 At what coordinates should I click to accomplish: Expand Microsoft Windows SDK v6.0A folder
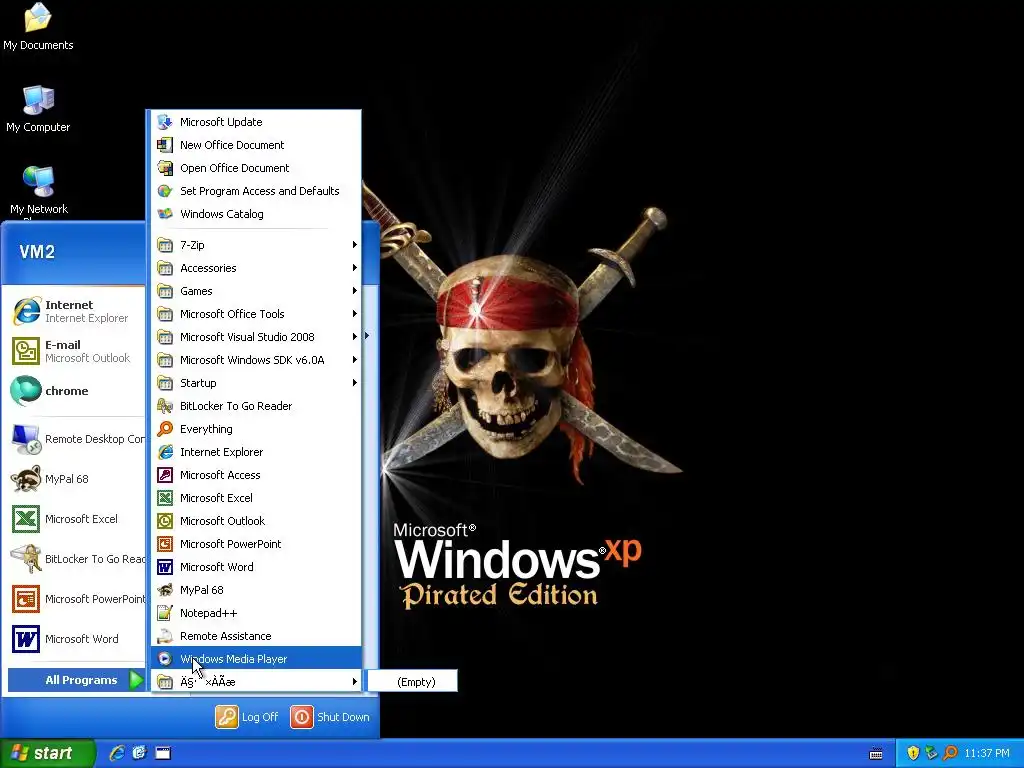point(256,360)
